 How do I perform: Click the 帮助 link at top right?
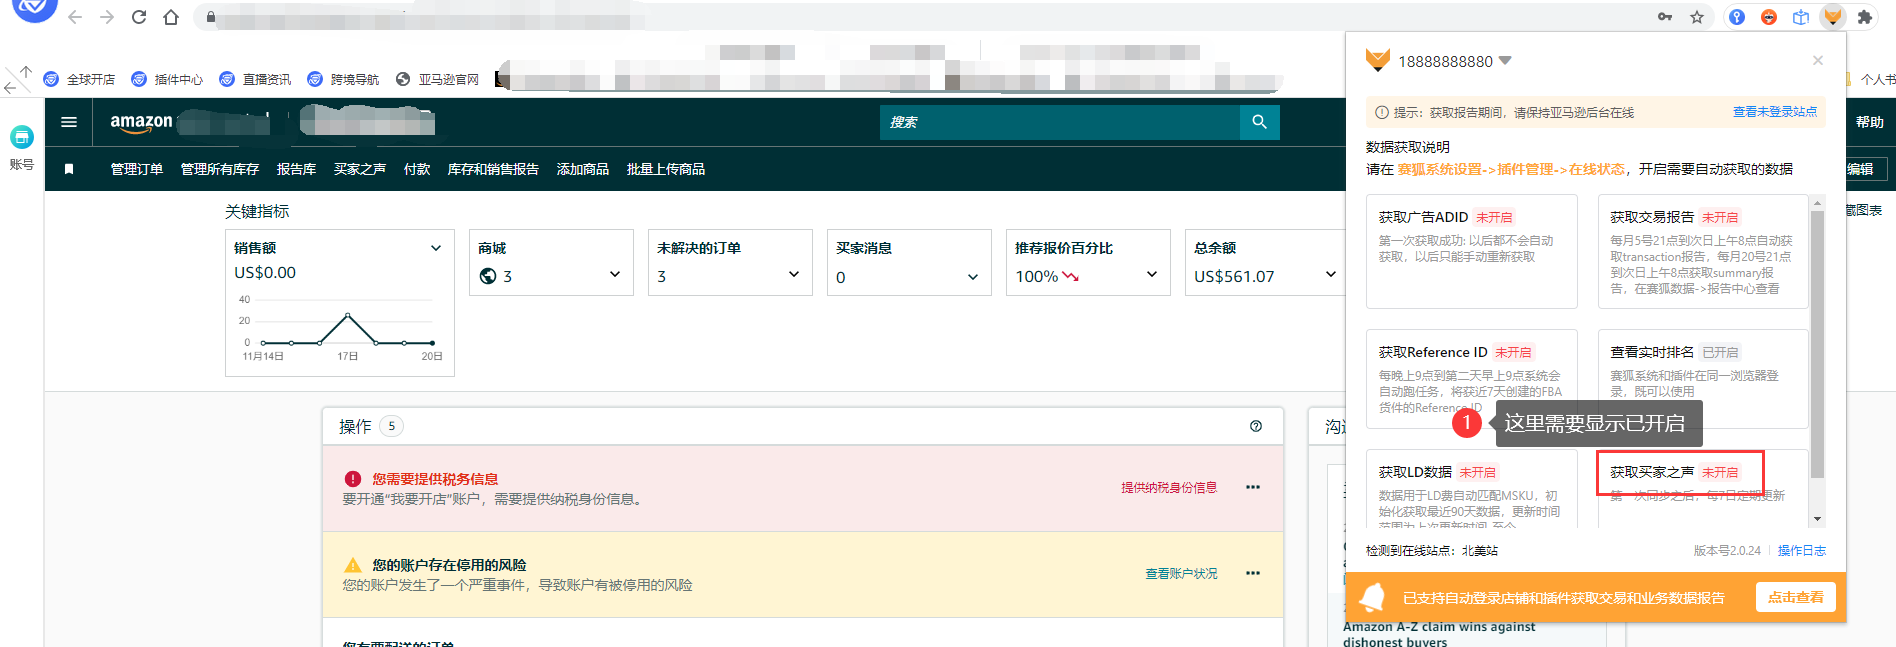[1870, 122]
